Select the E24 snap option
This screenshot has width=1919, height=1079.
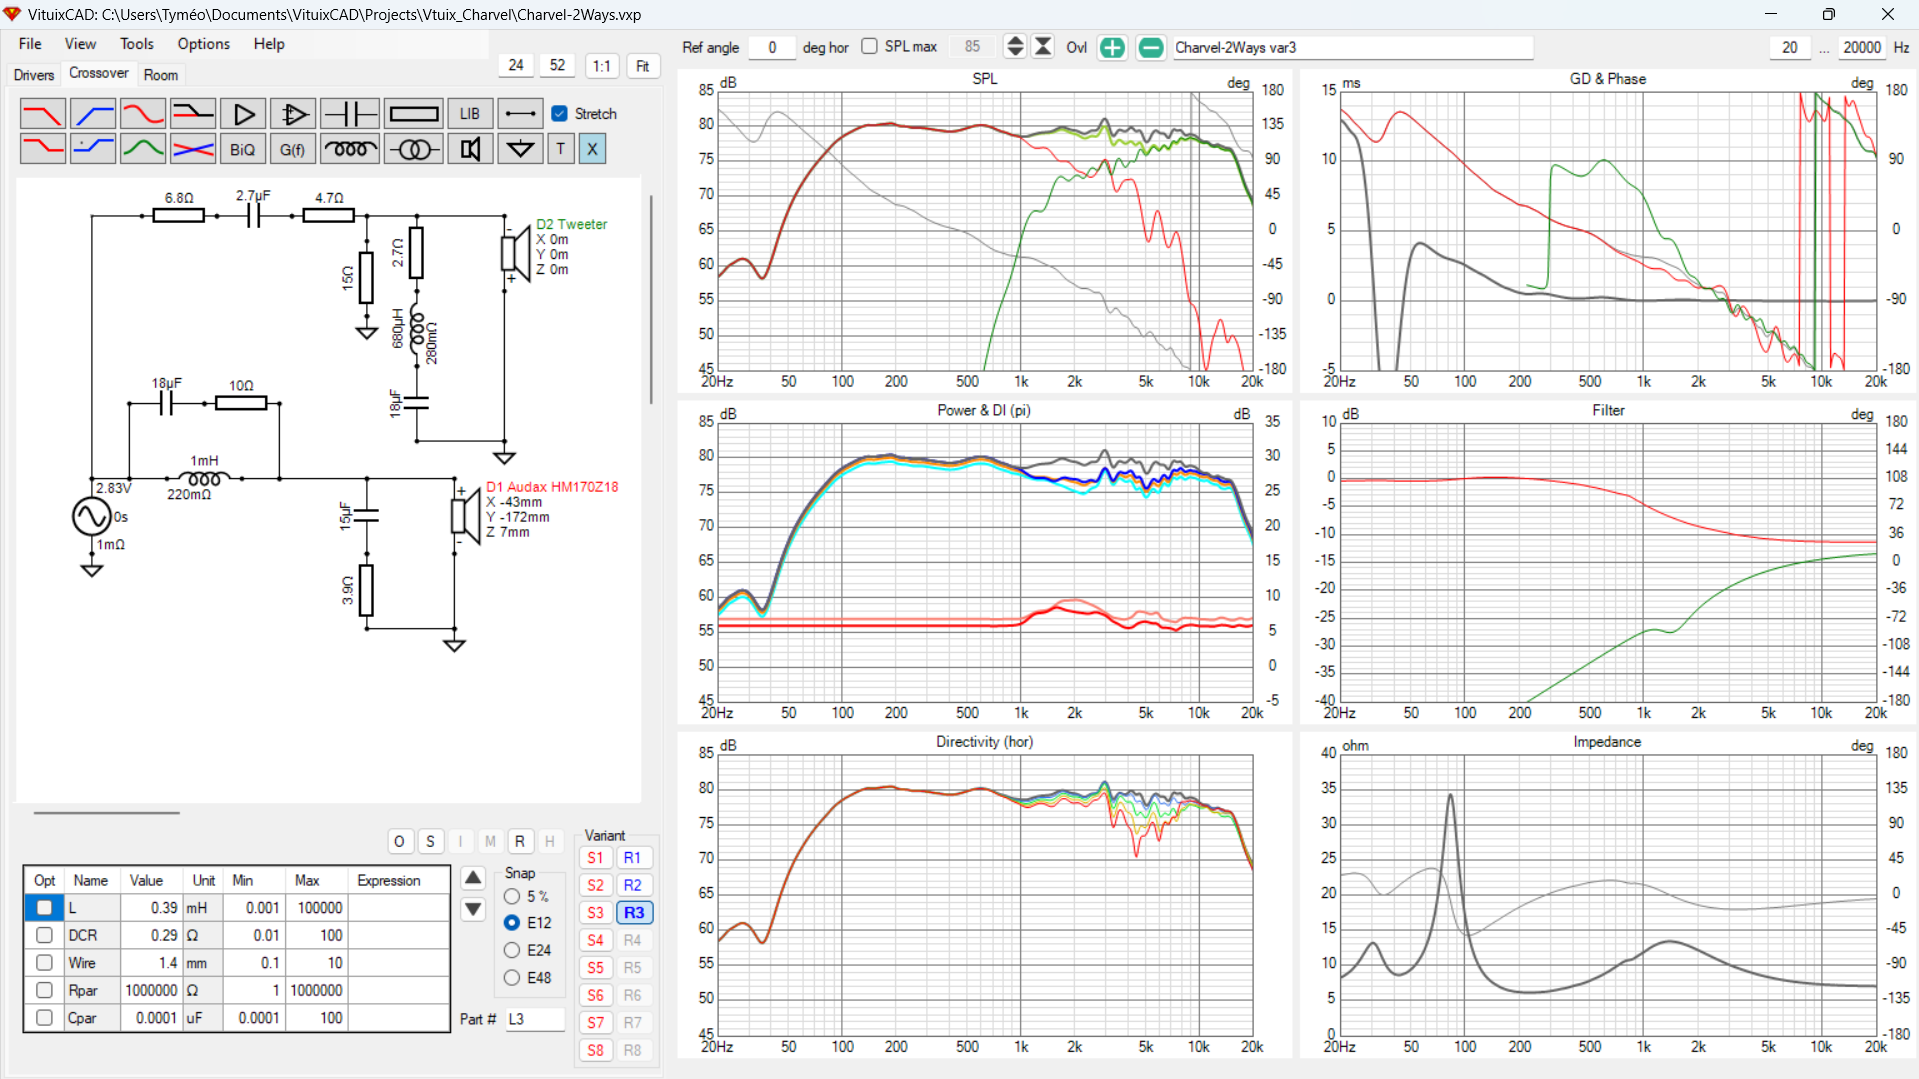(512, 950)
